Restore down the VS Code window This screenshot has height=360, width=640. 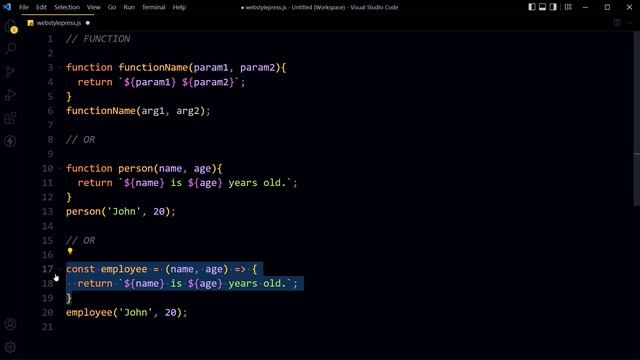click(x=607, y=7)
